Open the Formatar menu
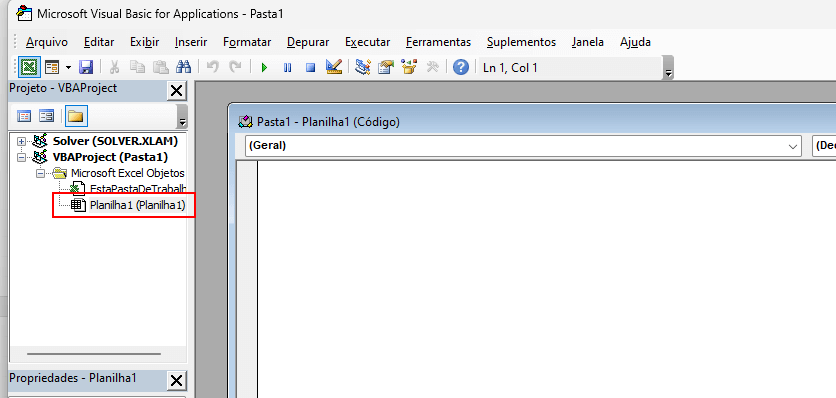 coord(247,42)
